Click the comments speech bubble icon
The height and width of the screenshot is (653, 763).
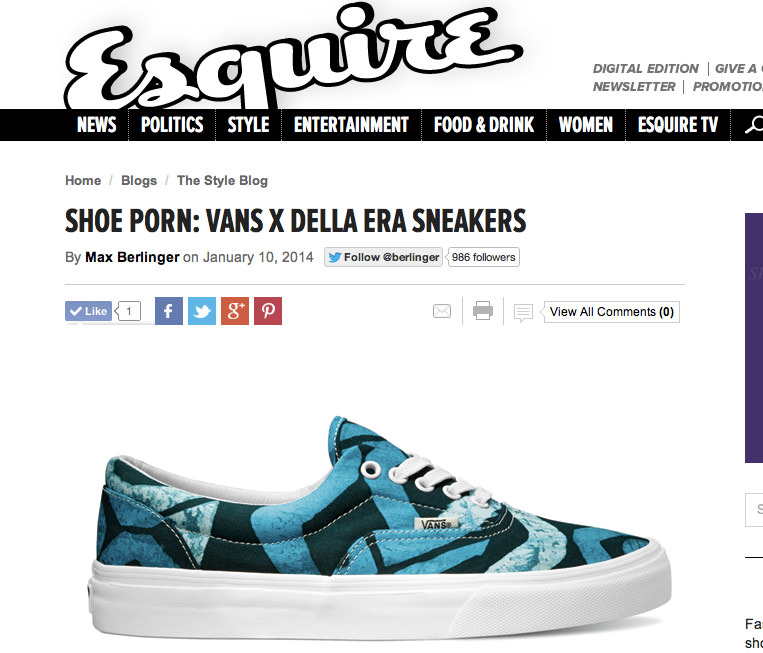click(x=524, y=313)
